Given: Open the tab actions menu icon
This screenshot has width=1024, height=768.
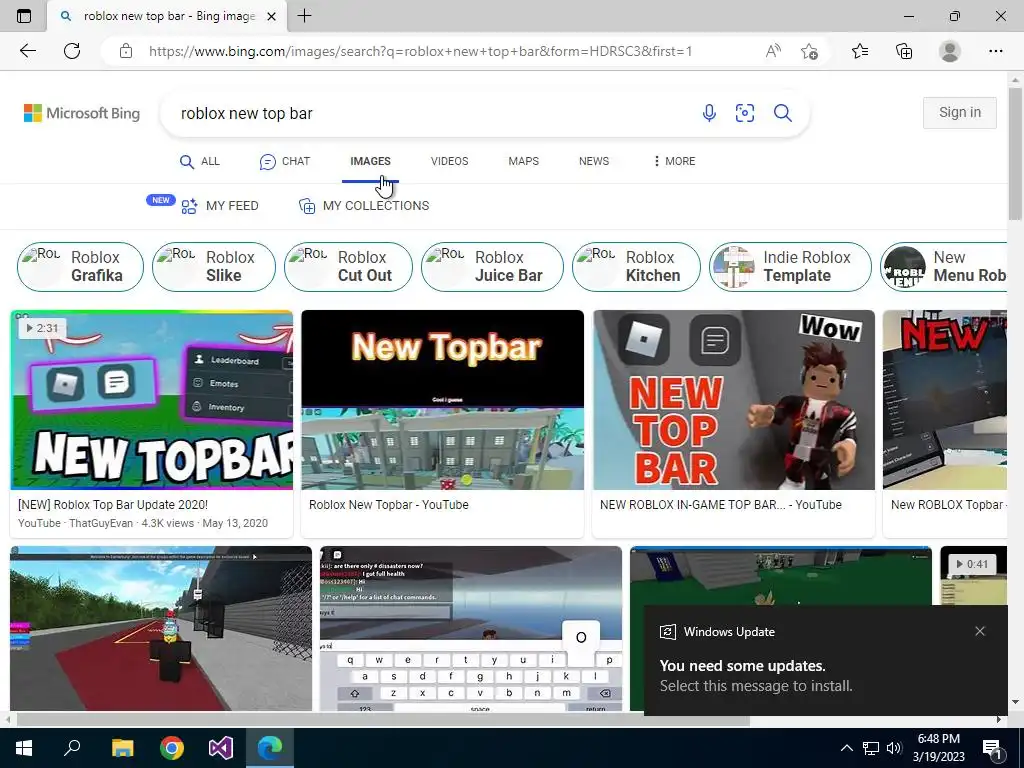Looking at the screenshot, I should [24, 16].
